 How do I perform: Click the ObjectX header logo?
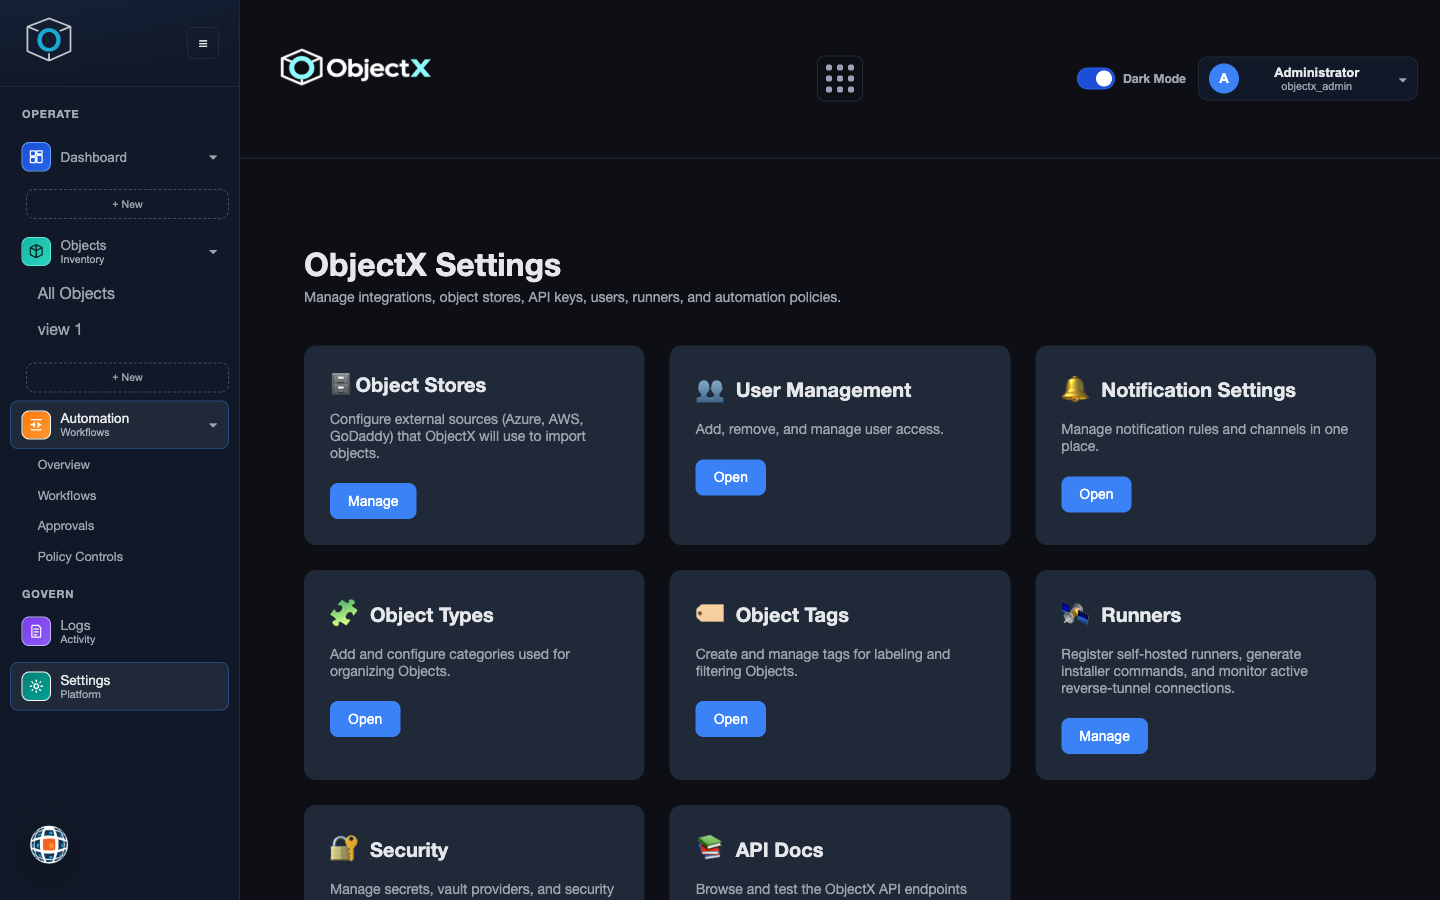pyautogui.click(x=356, y=68)
